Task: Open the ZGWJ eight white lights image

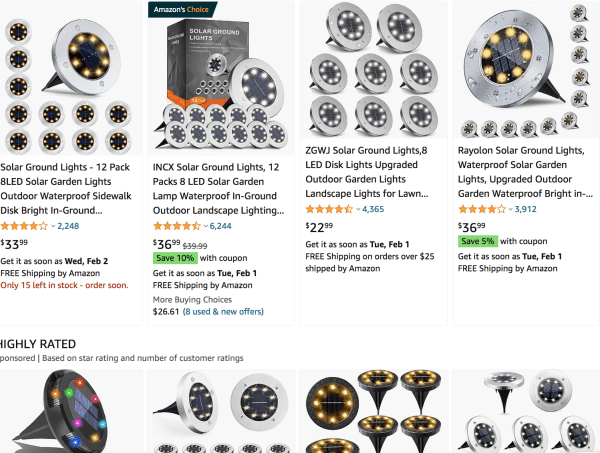Action: [x=374, y=69]
